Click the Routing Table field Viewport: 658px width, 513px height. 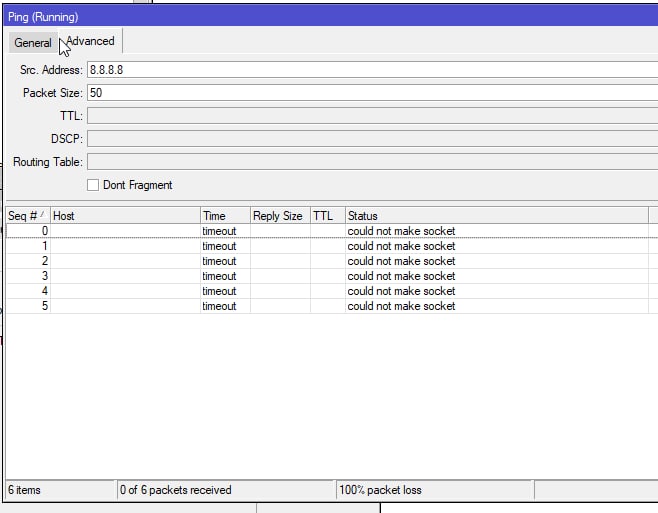tap(373, 162)
